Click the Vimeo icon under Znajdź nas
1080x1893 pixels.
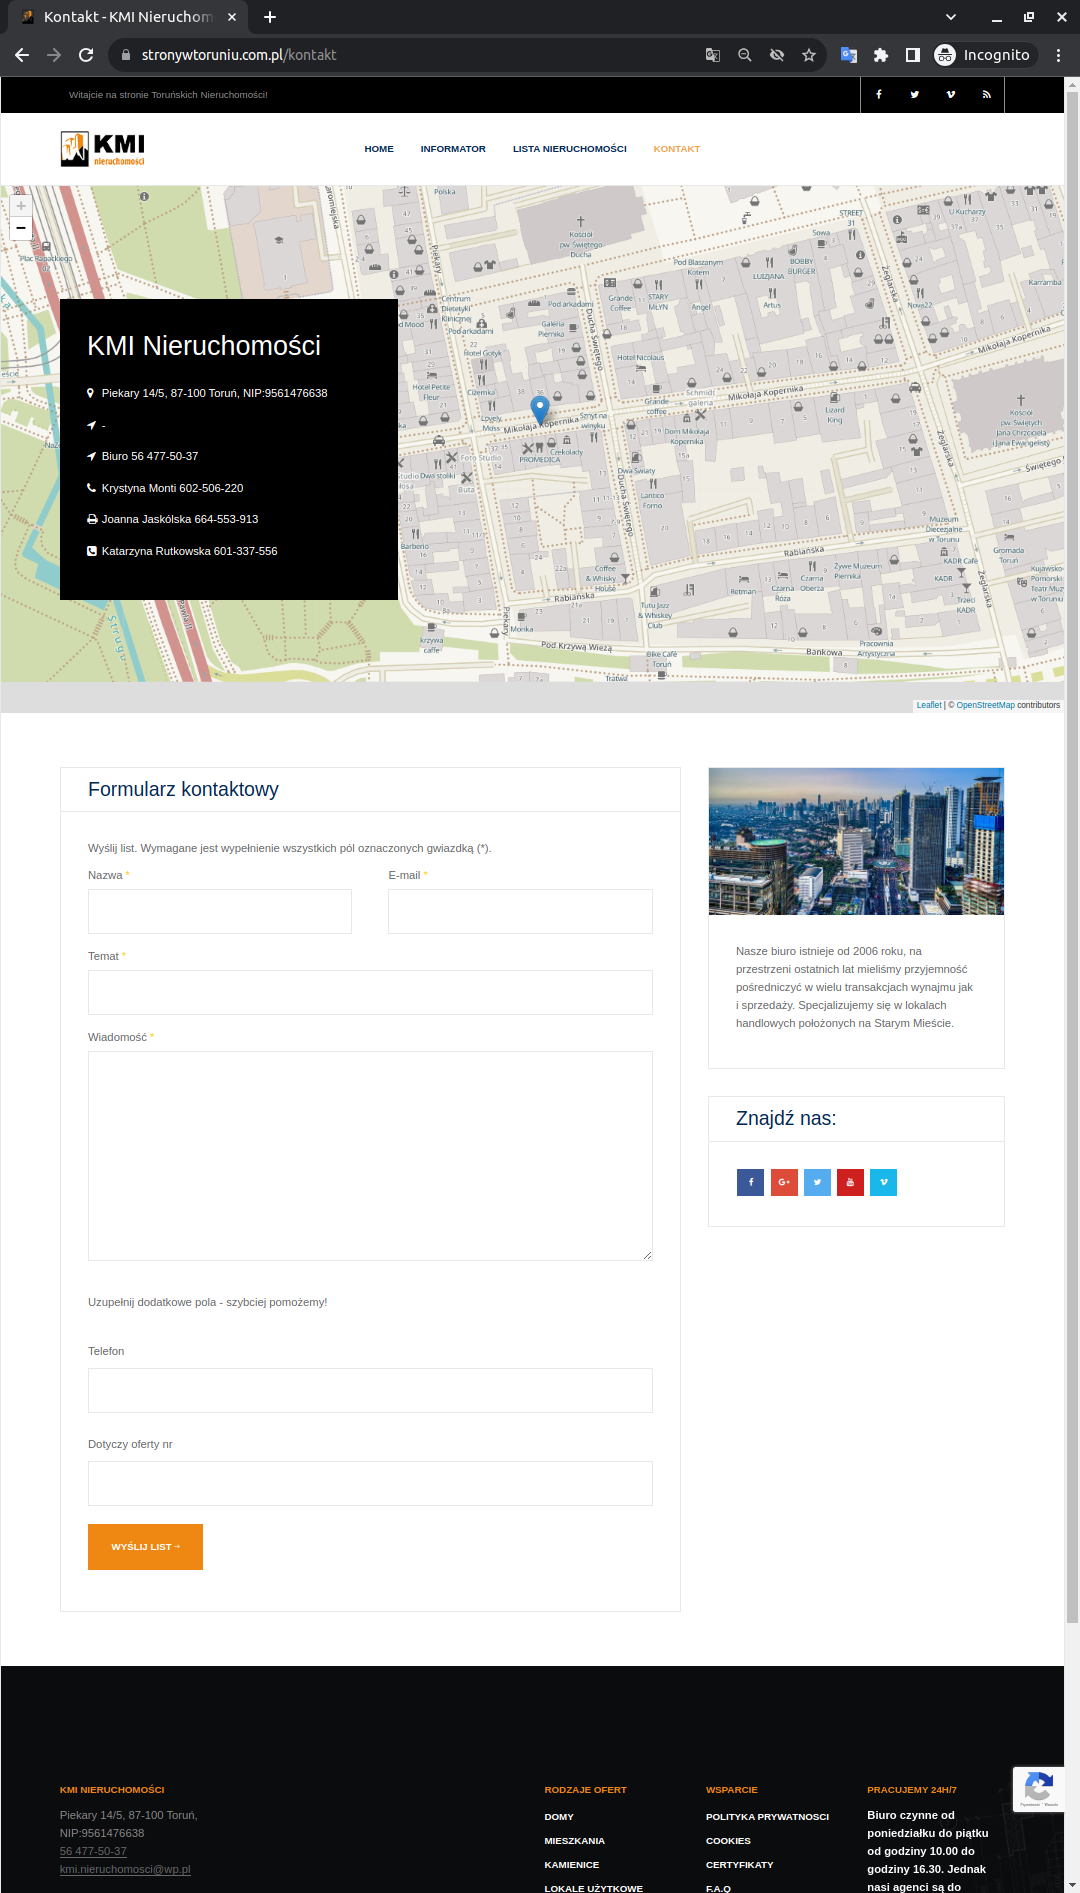click(883, 1182)
